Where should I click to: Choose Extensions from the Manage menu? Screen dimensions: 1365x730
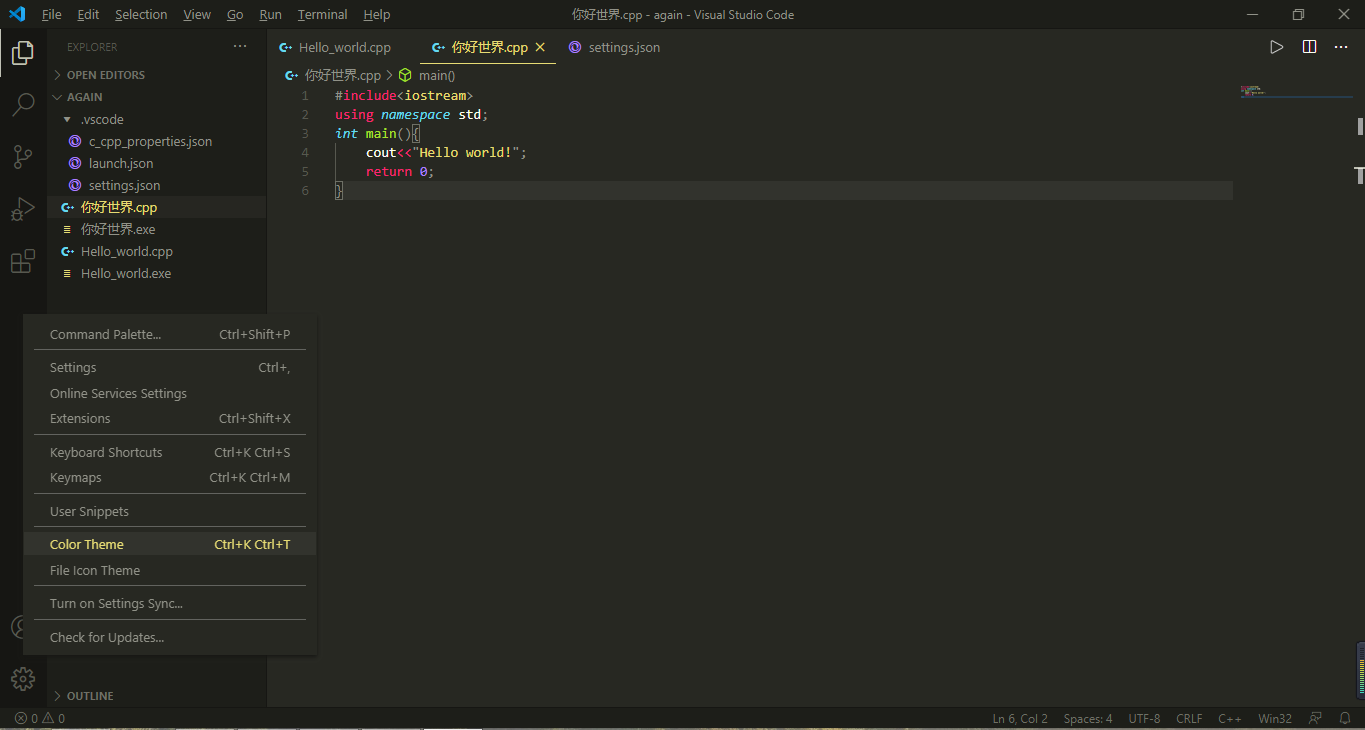(x=170, y=419)
